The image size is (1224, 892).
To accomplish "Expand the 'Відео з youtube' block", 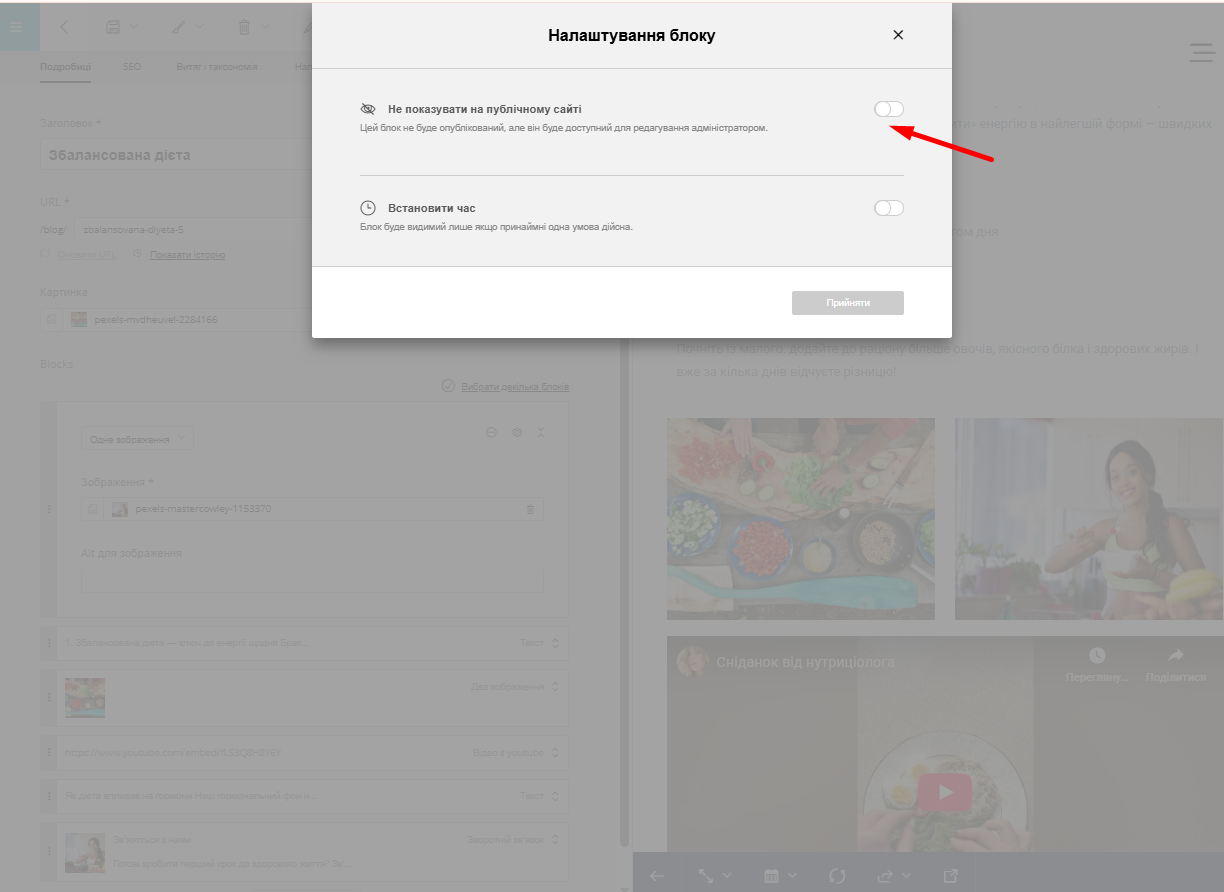I will pos(556,753).
